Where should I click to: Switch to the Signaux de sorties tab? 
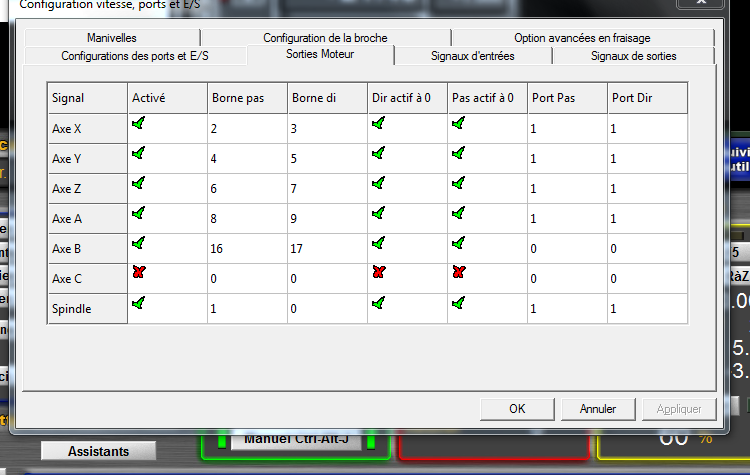coord(633,56)
